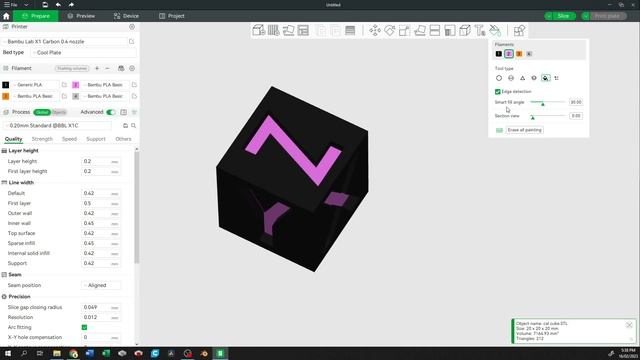Open the printer preset dropdown
Image resolution: width=640 pixels, height=360 pixels.
tap(64, 42)
